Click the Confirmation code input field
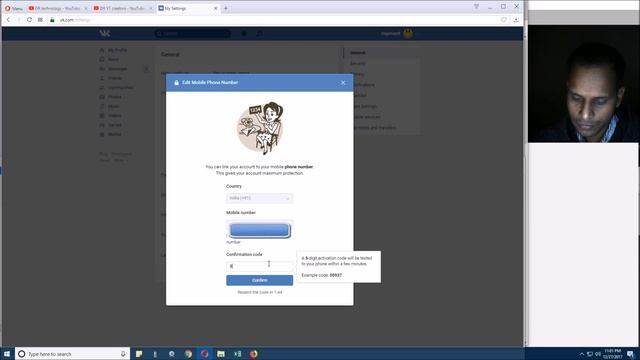Screen dimensions: 640x360 260,266
